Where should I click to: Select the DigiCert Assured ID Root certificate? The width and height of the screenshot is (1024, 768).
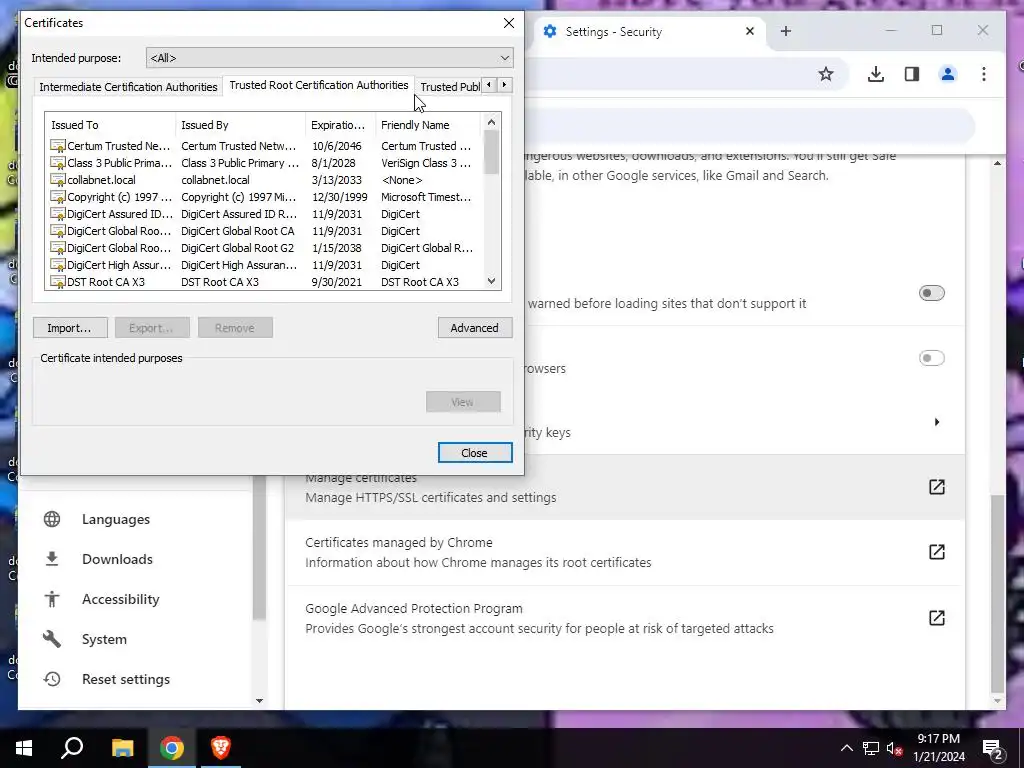264,214
